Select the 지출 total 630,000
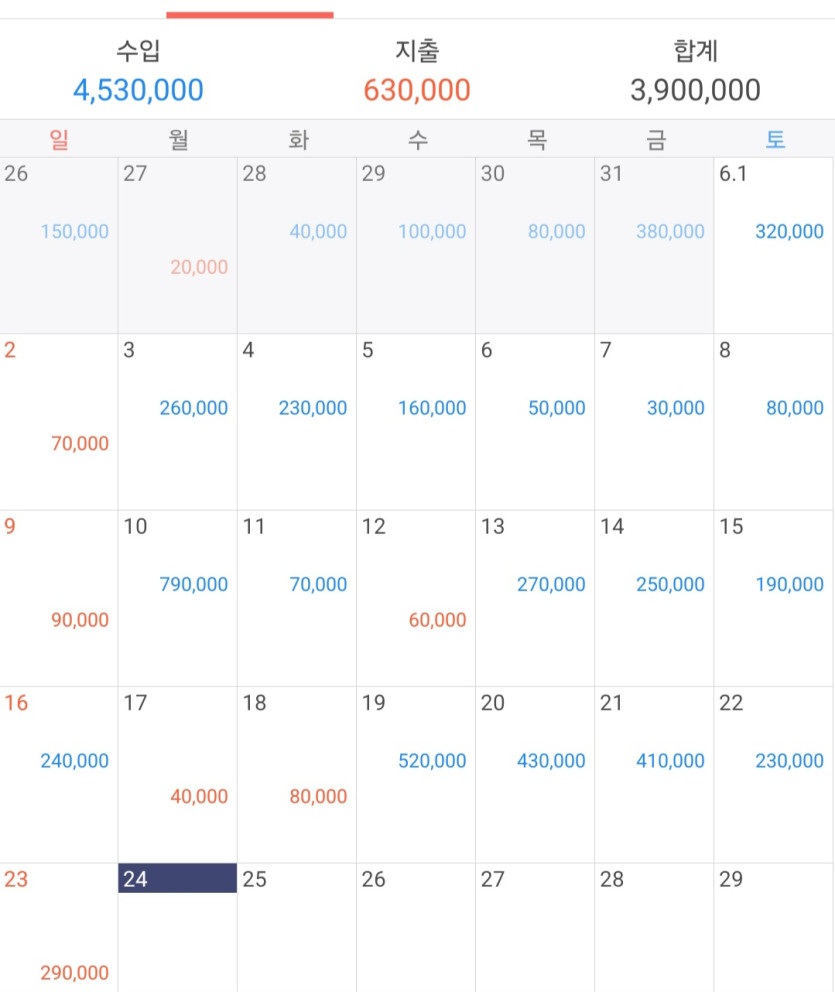 pyautogui.click(x=417, y=90)
